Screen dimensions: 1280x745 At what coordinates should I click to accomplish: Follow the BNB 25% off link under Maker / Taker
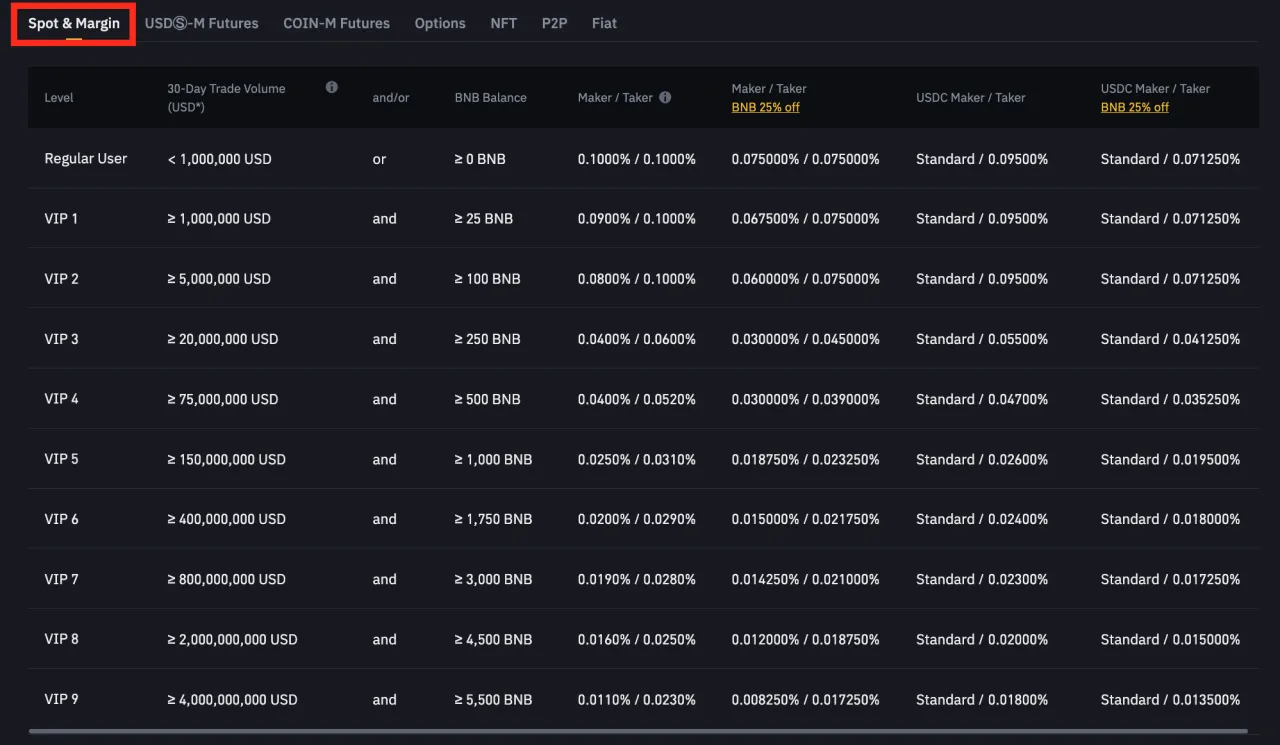pos(766,107)
